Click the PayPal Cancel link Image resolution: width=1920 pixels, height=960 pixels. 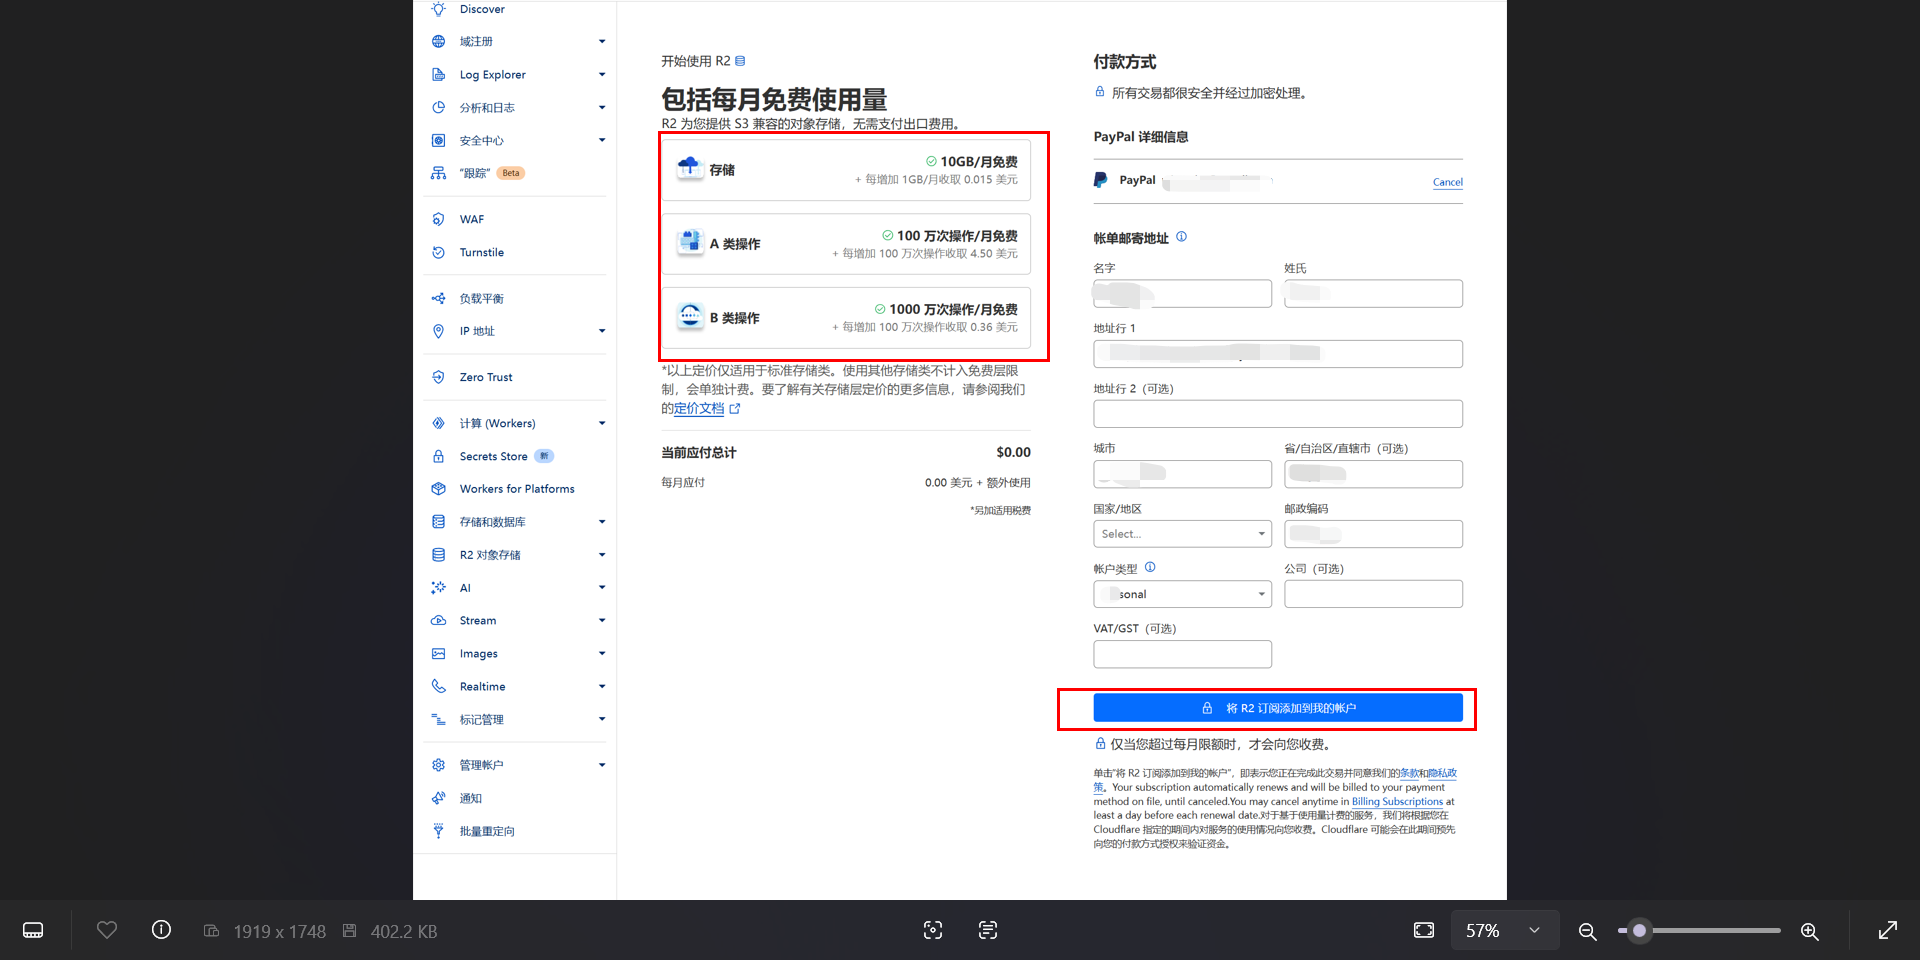(1448, 182)
